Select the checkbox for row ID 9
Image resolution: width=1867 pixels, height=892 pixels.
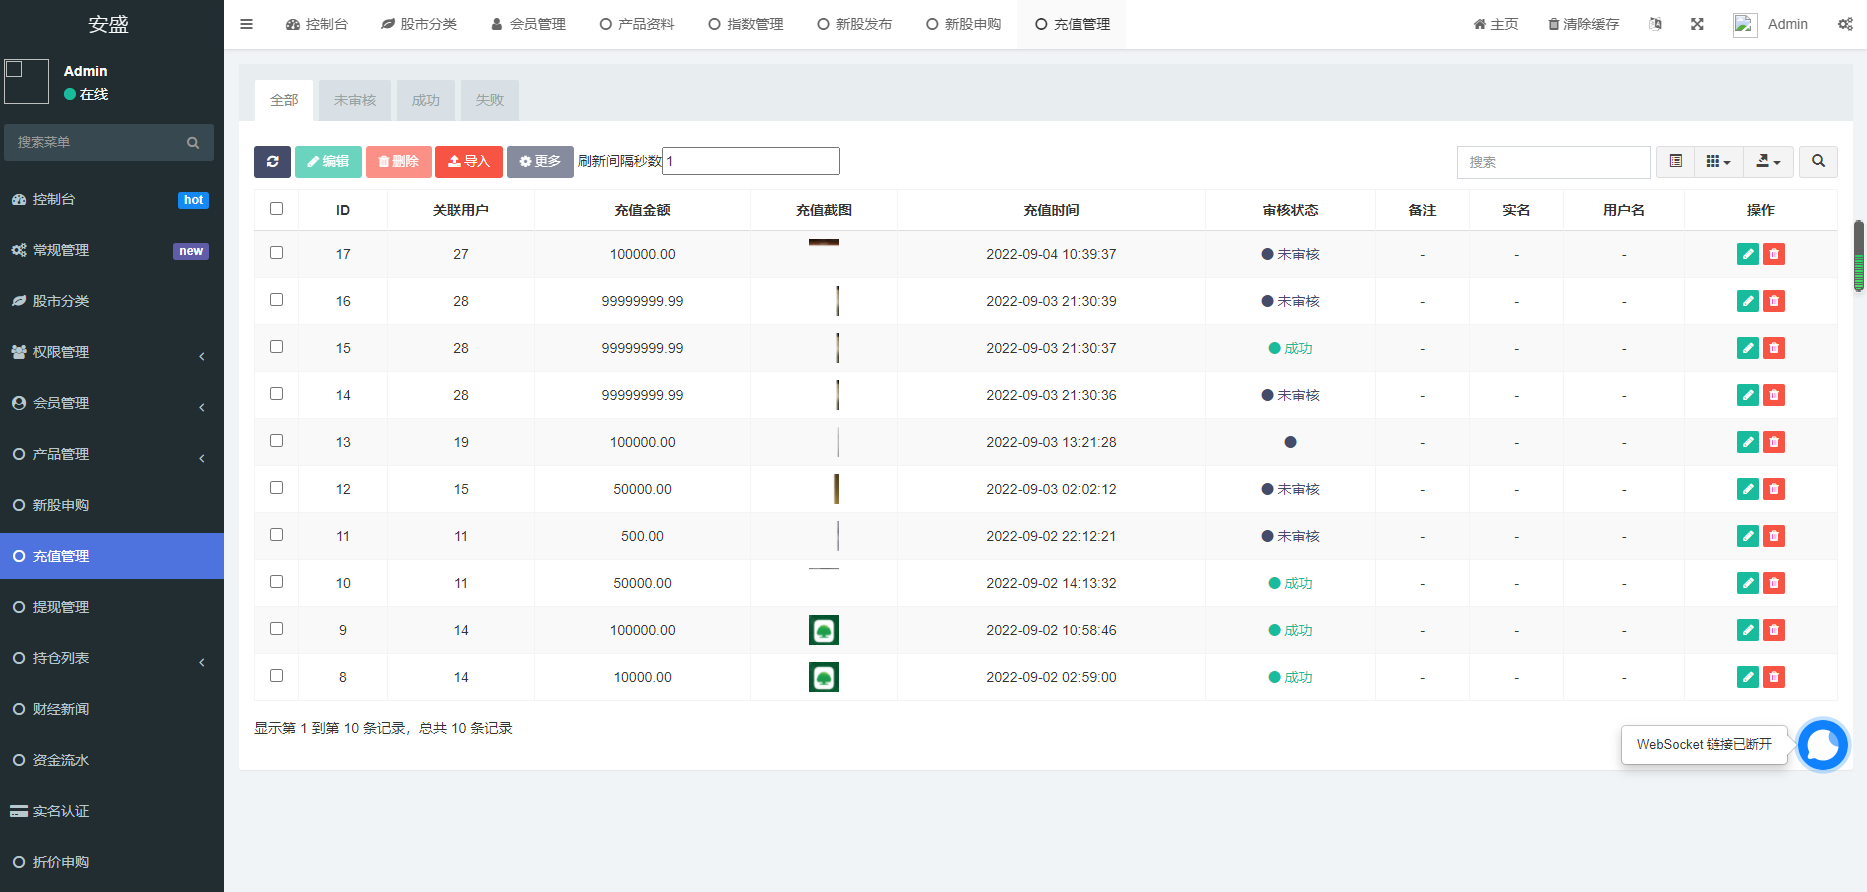click(x=277, y=629)
